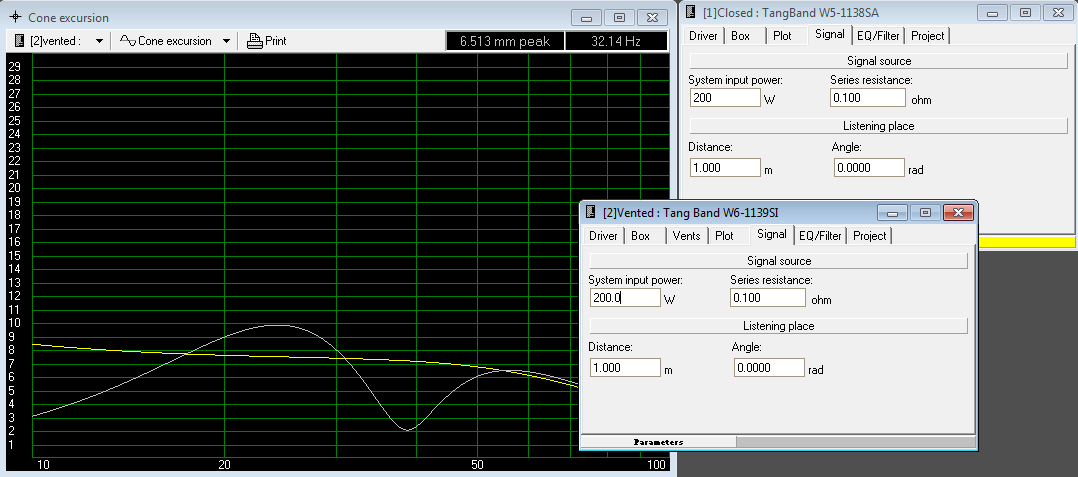Image resolution: width=1078 pixels, height=477 pixels.
Task: Open Box tab in Closed TangBand window
Action: (740, 36)
